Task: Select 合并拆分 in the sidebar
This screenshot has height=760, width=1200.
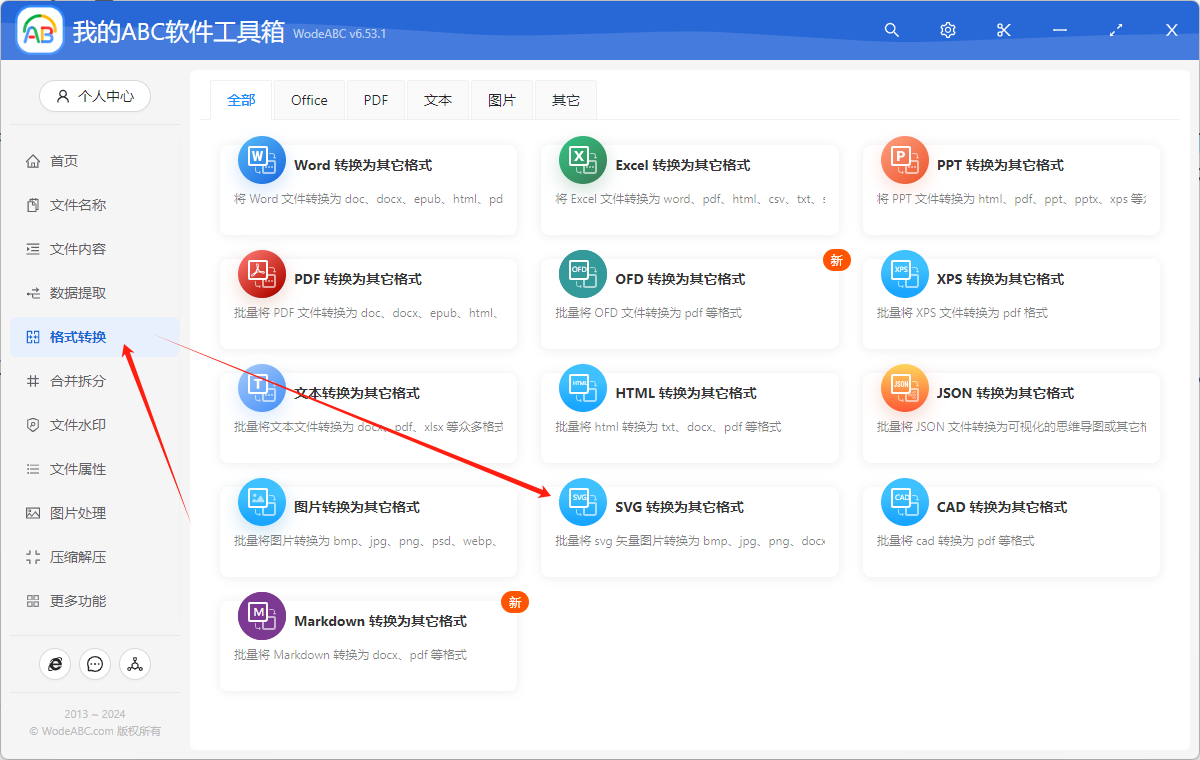Action: click(x=78, y=381)
